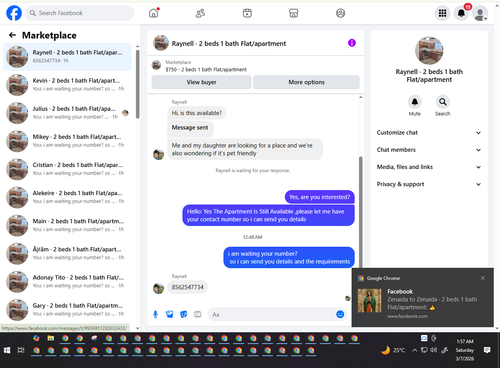The height and width of the screenshot is (368, 500).
Task: Click Raynell's avatar beside phone number message
Action: point(158,288)
